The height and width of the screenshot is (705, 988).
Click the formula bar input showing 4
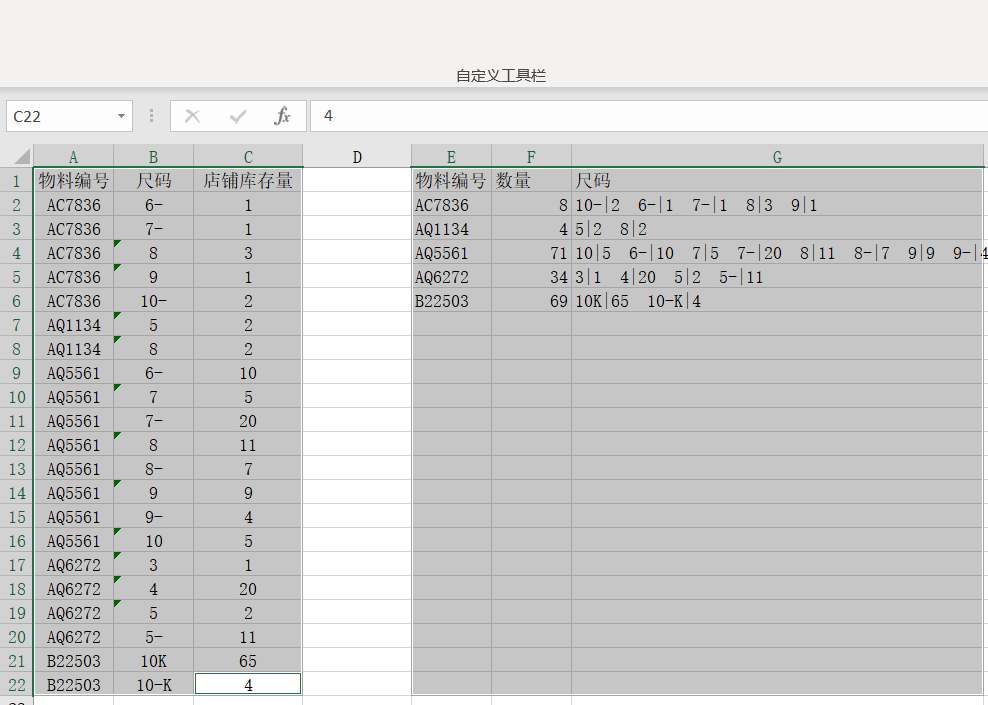tap(649, 116)
